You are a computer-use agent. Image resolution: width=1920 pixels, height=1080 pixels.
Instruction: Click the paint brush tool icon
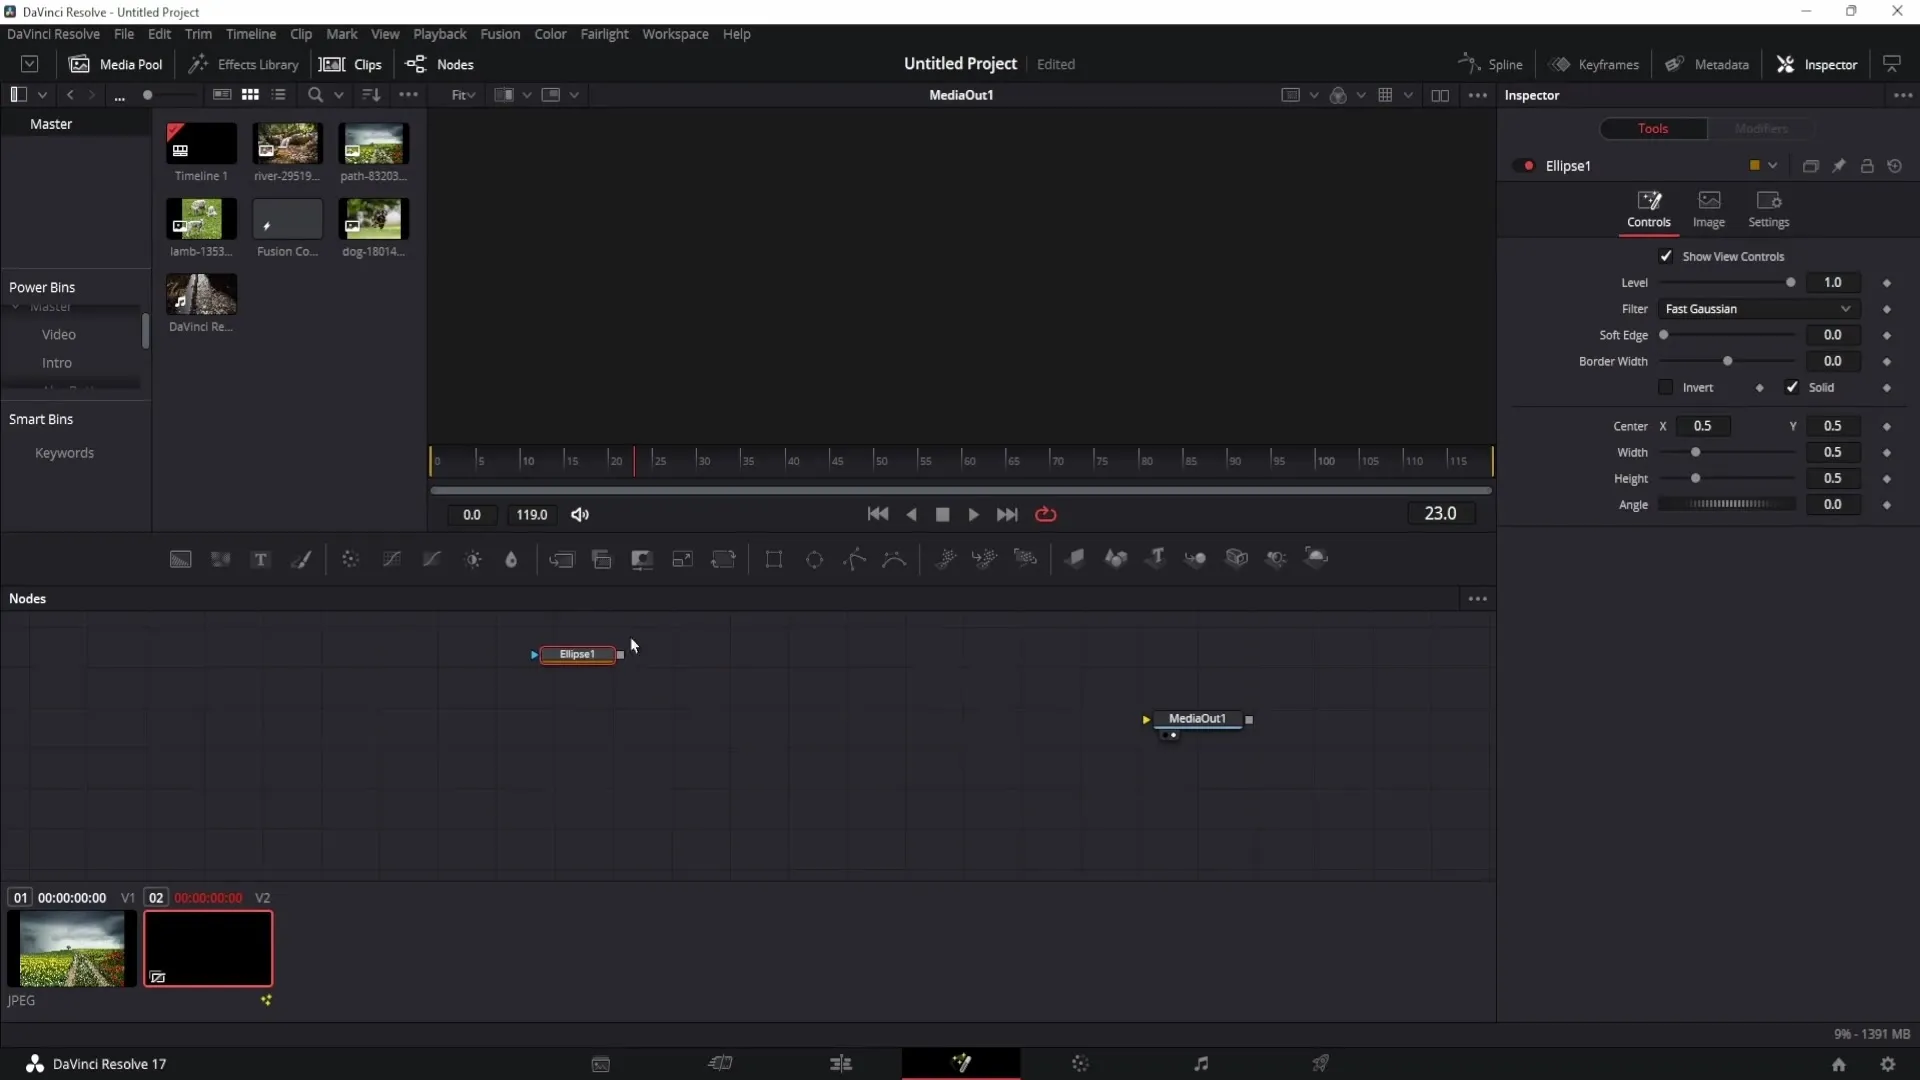pos(303,558)
